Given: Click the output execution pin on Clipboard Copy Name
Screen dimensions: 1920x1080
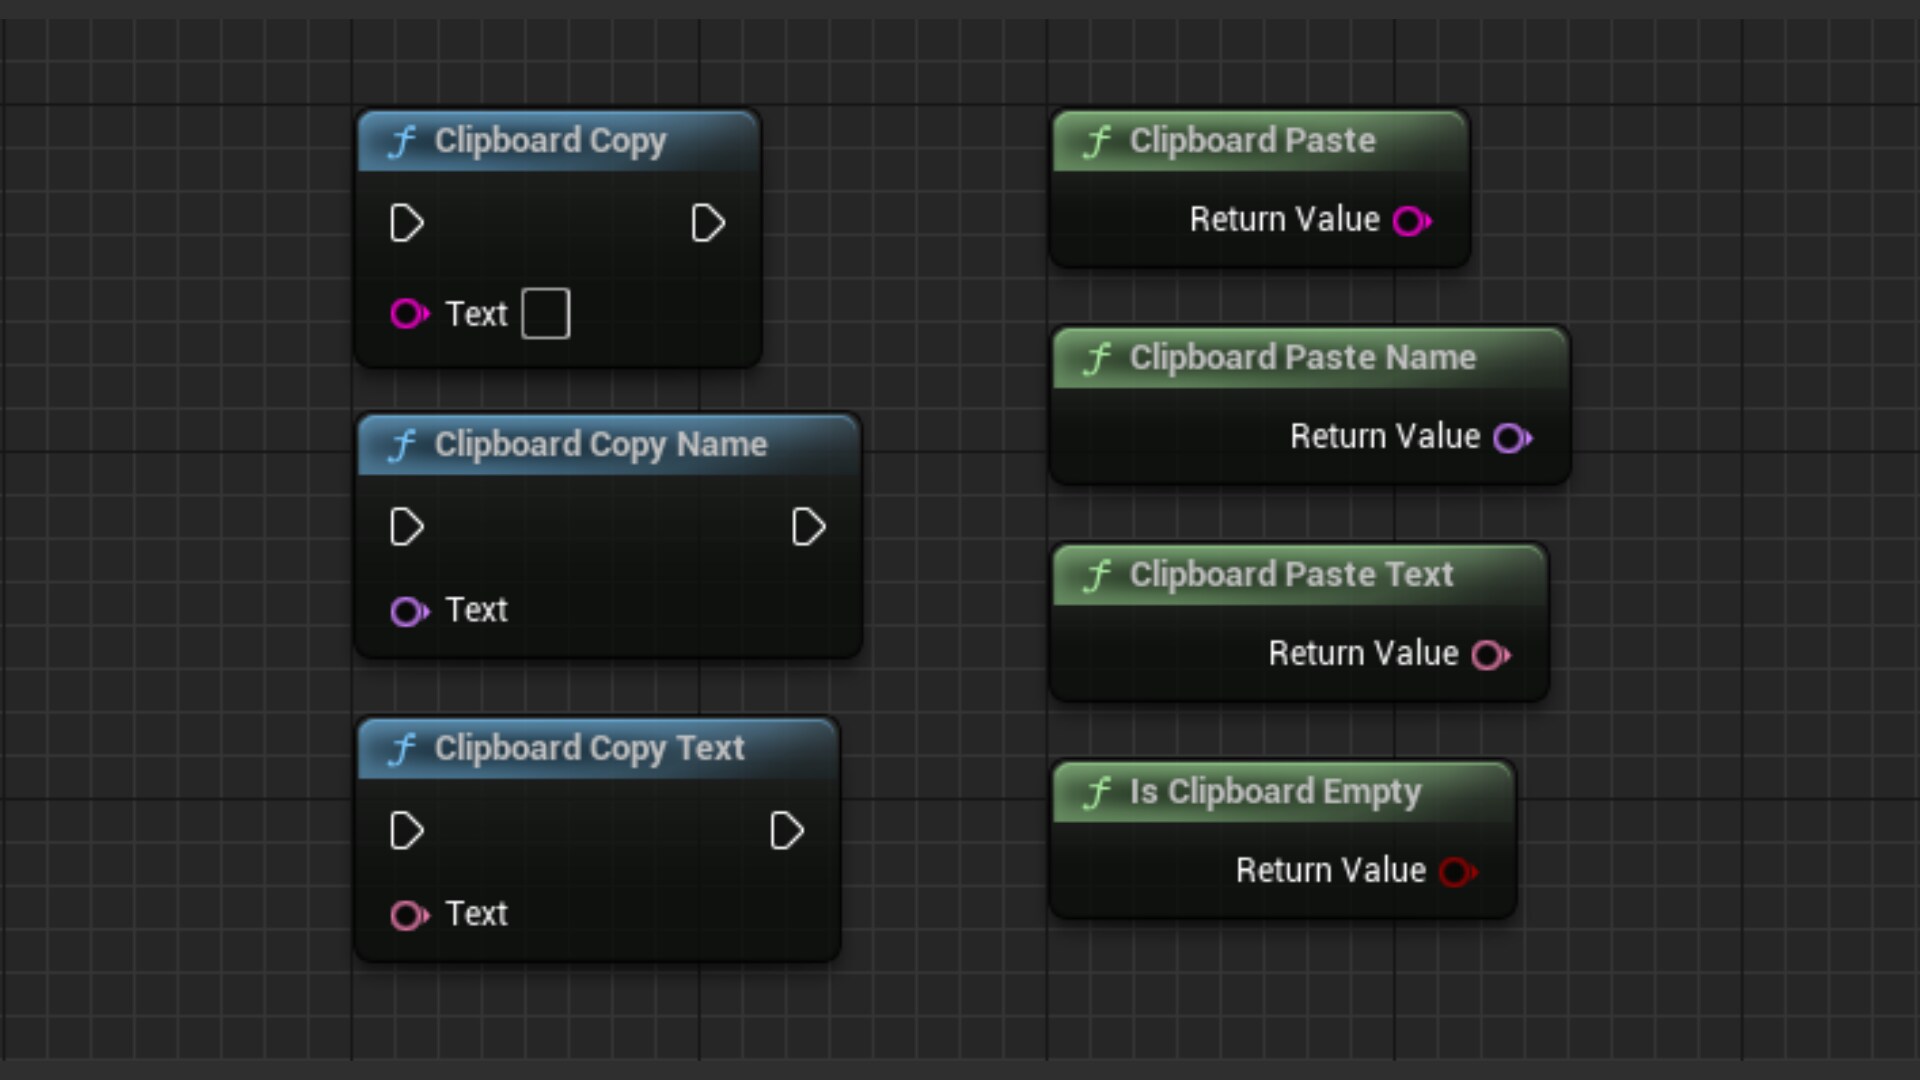Looking at the screenshot, I should (x=808, y=527).
